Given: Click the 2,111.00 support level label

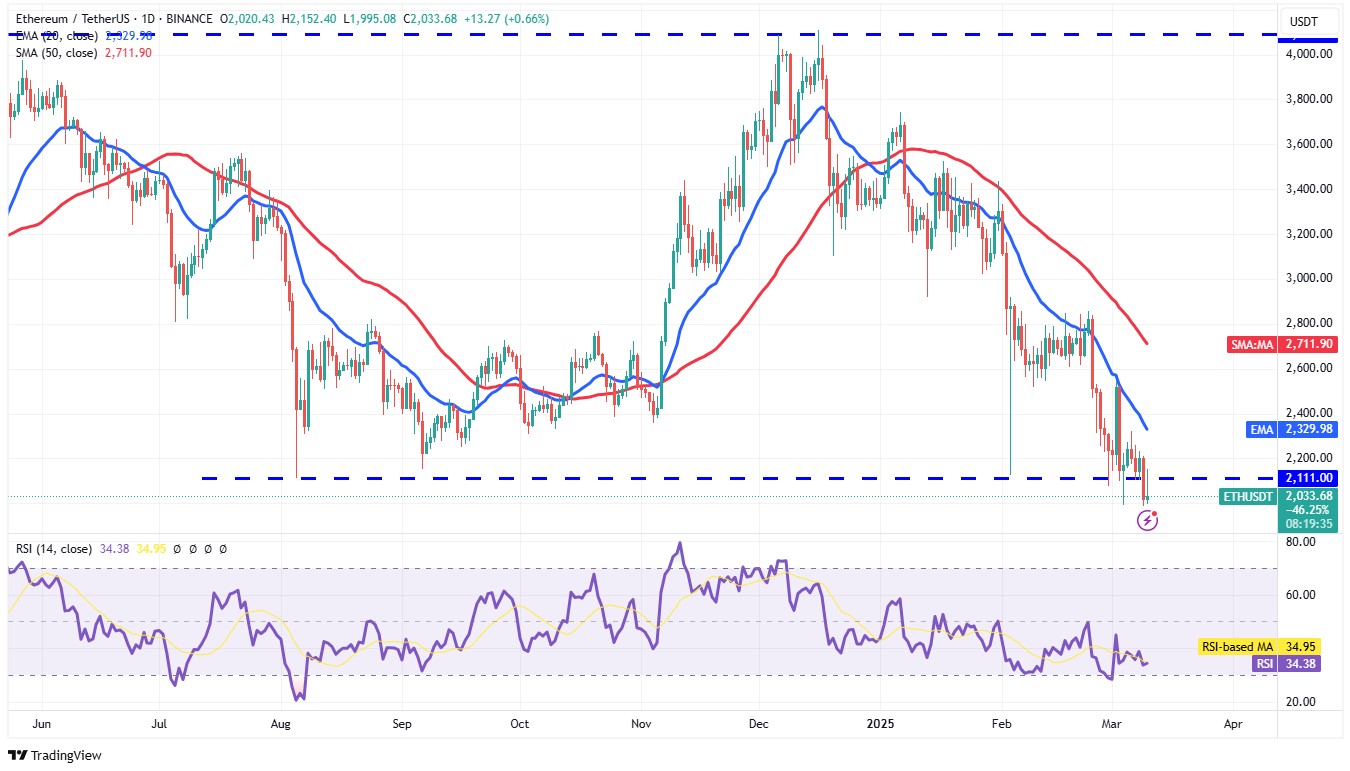Looking at the screenshot, I should [x=1307, y=478].
